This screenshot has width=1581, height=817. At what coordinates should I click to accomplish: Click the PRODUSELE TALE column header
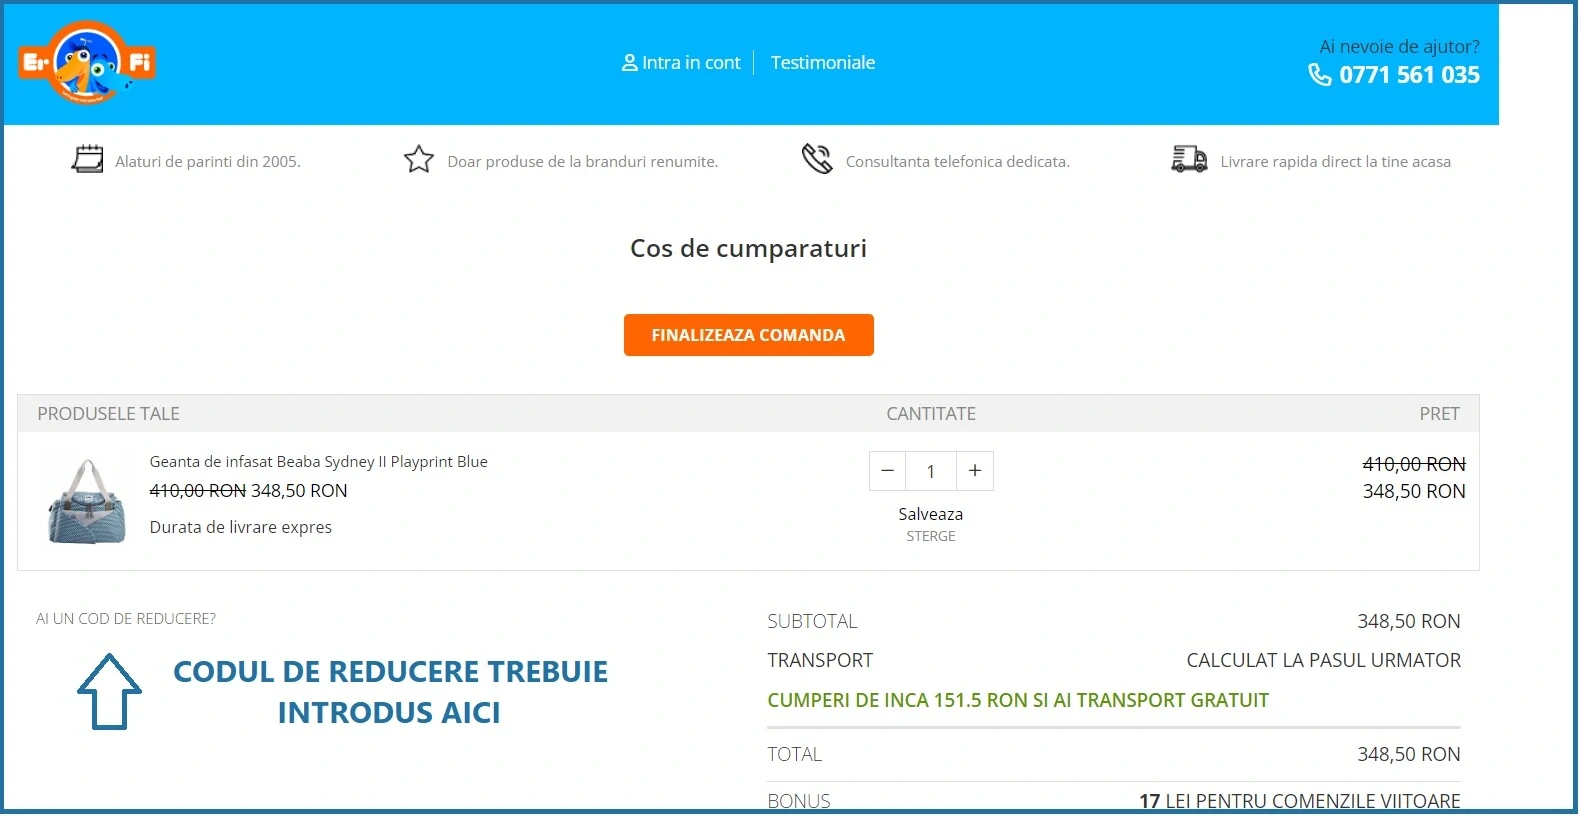click(x=108, y=414)
